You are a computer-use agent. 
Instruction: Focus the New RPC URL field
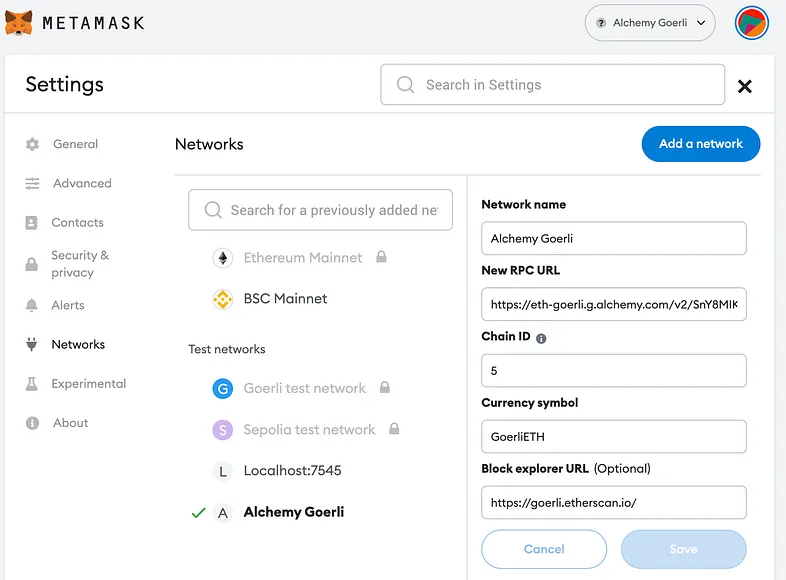tap(614, 304)
